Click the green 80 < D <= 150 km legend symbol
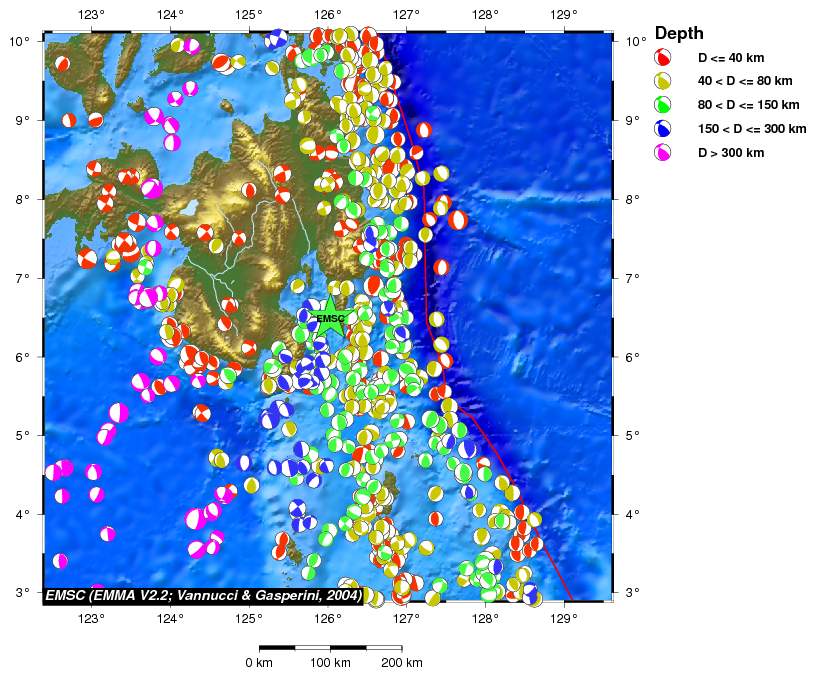Image resolution: width=816 pixels, height=677 pixels. click(x=661, y=105)
